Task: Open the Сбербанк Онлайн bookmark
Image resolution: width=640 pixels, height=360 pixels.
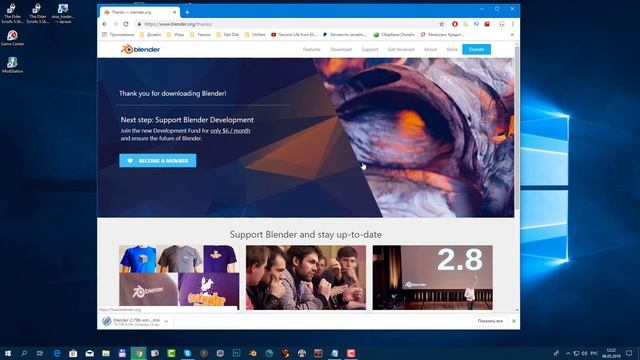Action: click(x=394, y=35)
